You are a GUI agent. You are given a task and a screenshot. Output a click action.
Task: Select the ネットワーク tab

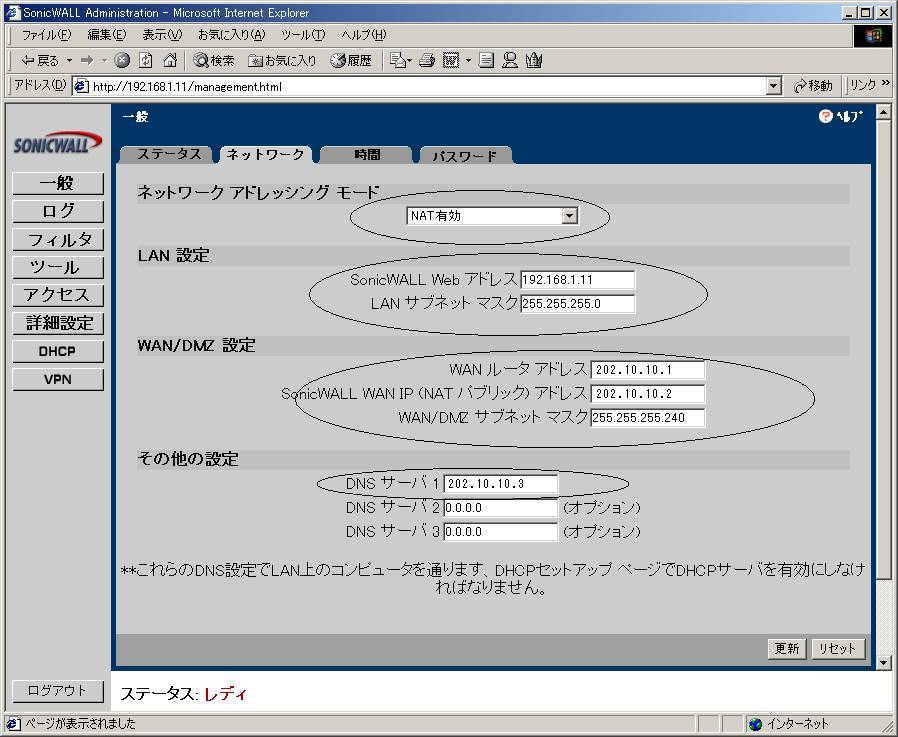pos(265,154)
